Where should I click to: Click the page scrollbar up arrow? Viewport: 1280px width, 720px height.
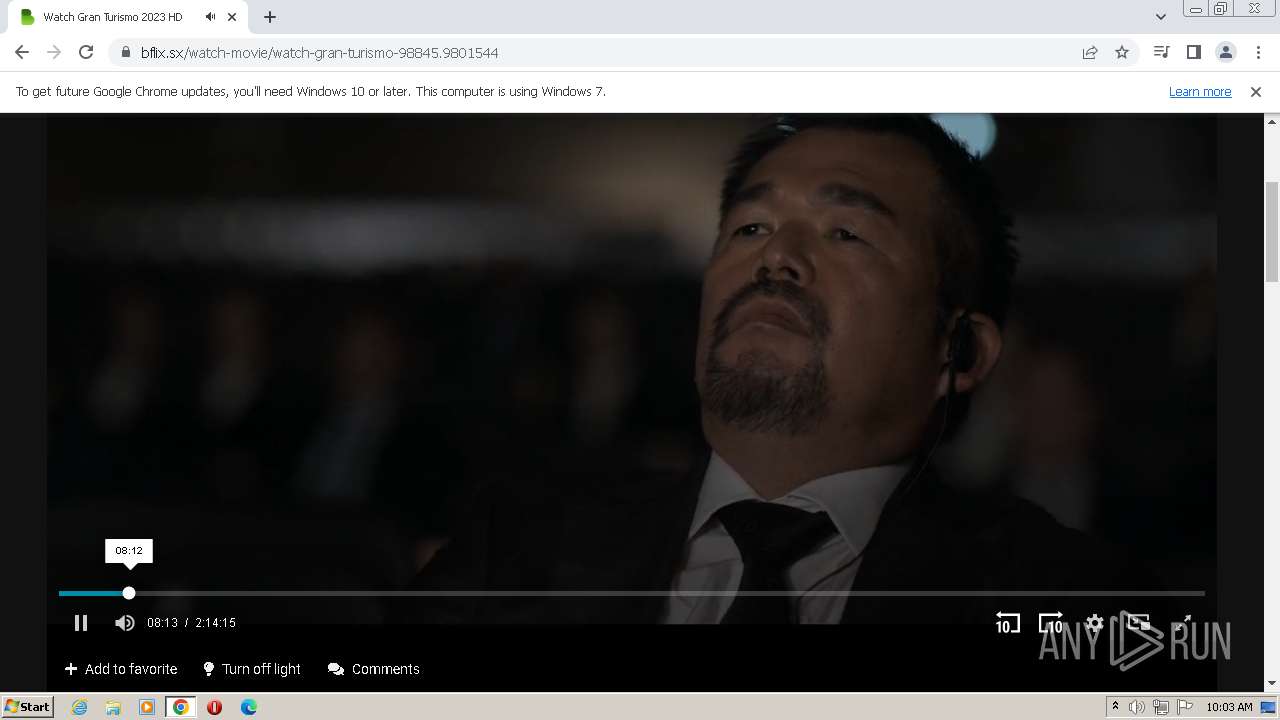[1272, 121]
